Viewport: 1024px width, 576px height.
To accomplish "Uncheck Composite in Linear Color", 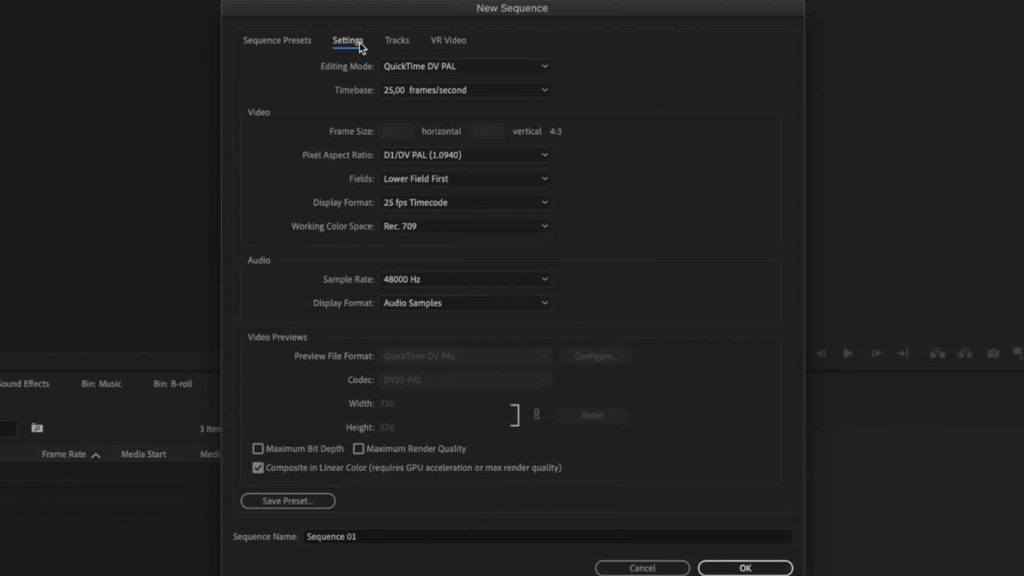I will [258, 468].
